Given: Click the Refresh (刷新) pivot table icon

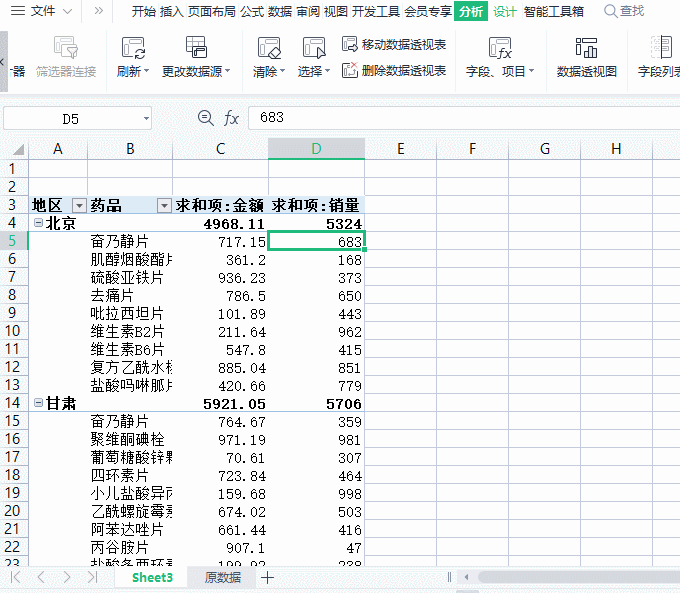Looking at the screenshot, I should pos(133,48).
